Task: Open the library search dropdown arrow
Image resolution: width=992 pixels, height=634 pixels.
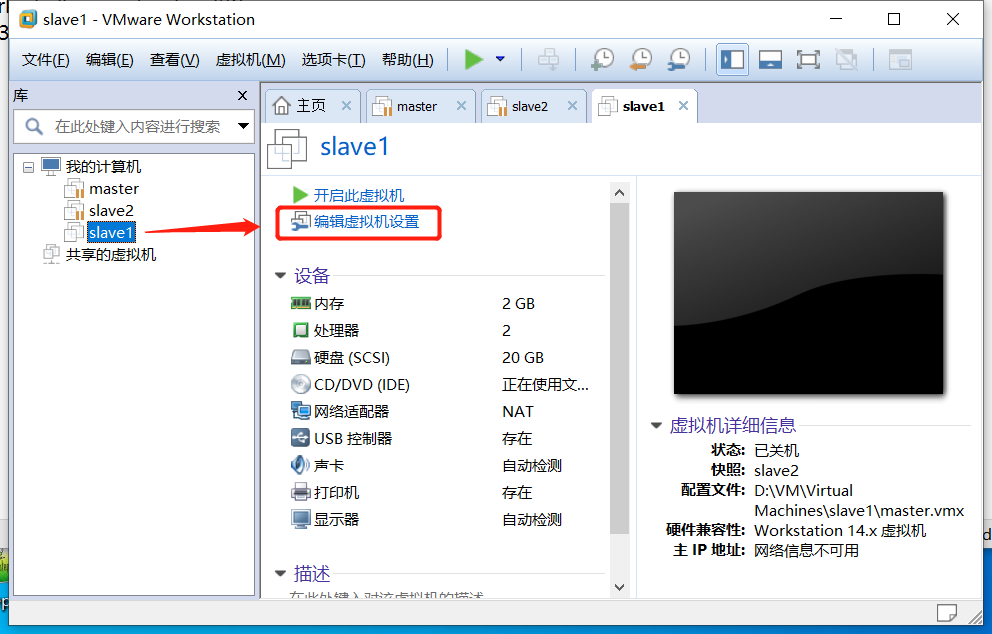Action: coord(244,126)
